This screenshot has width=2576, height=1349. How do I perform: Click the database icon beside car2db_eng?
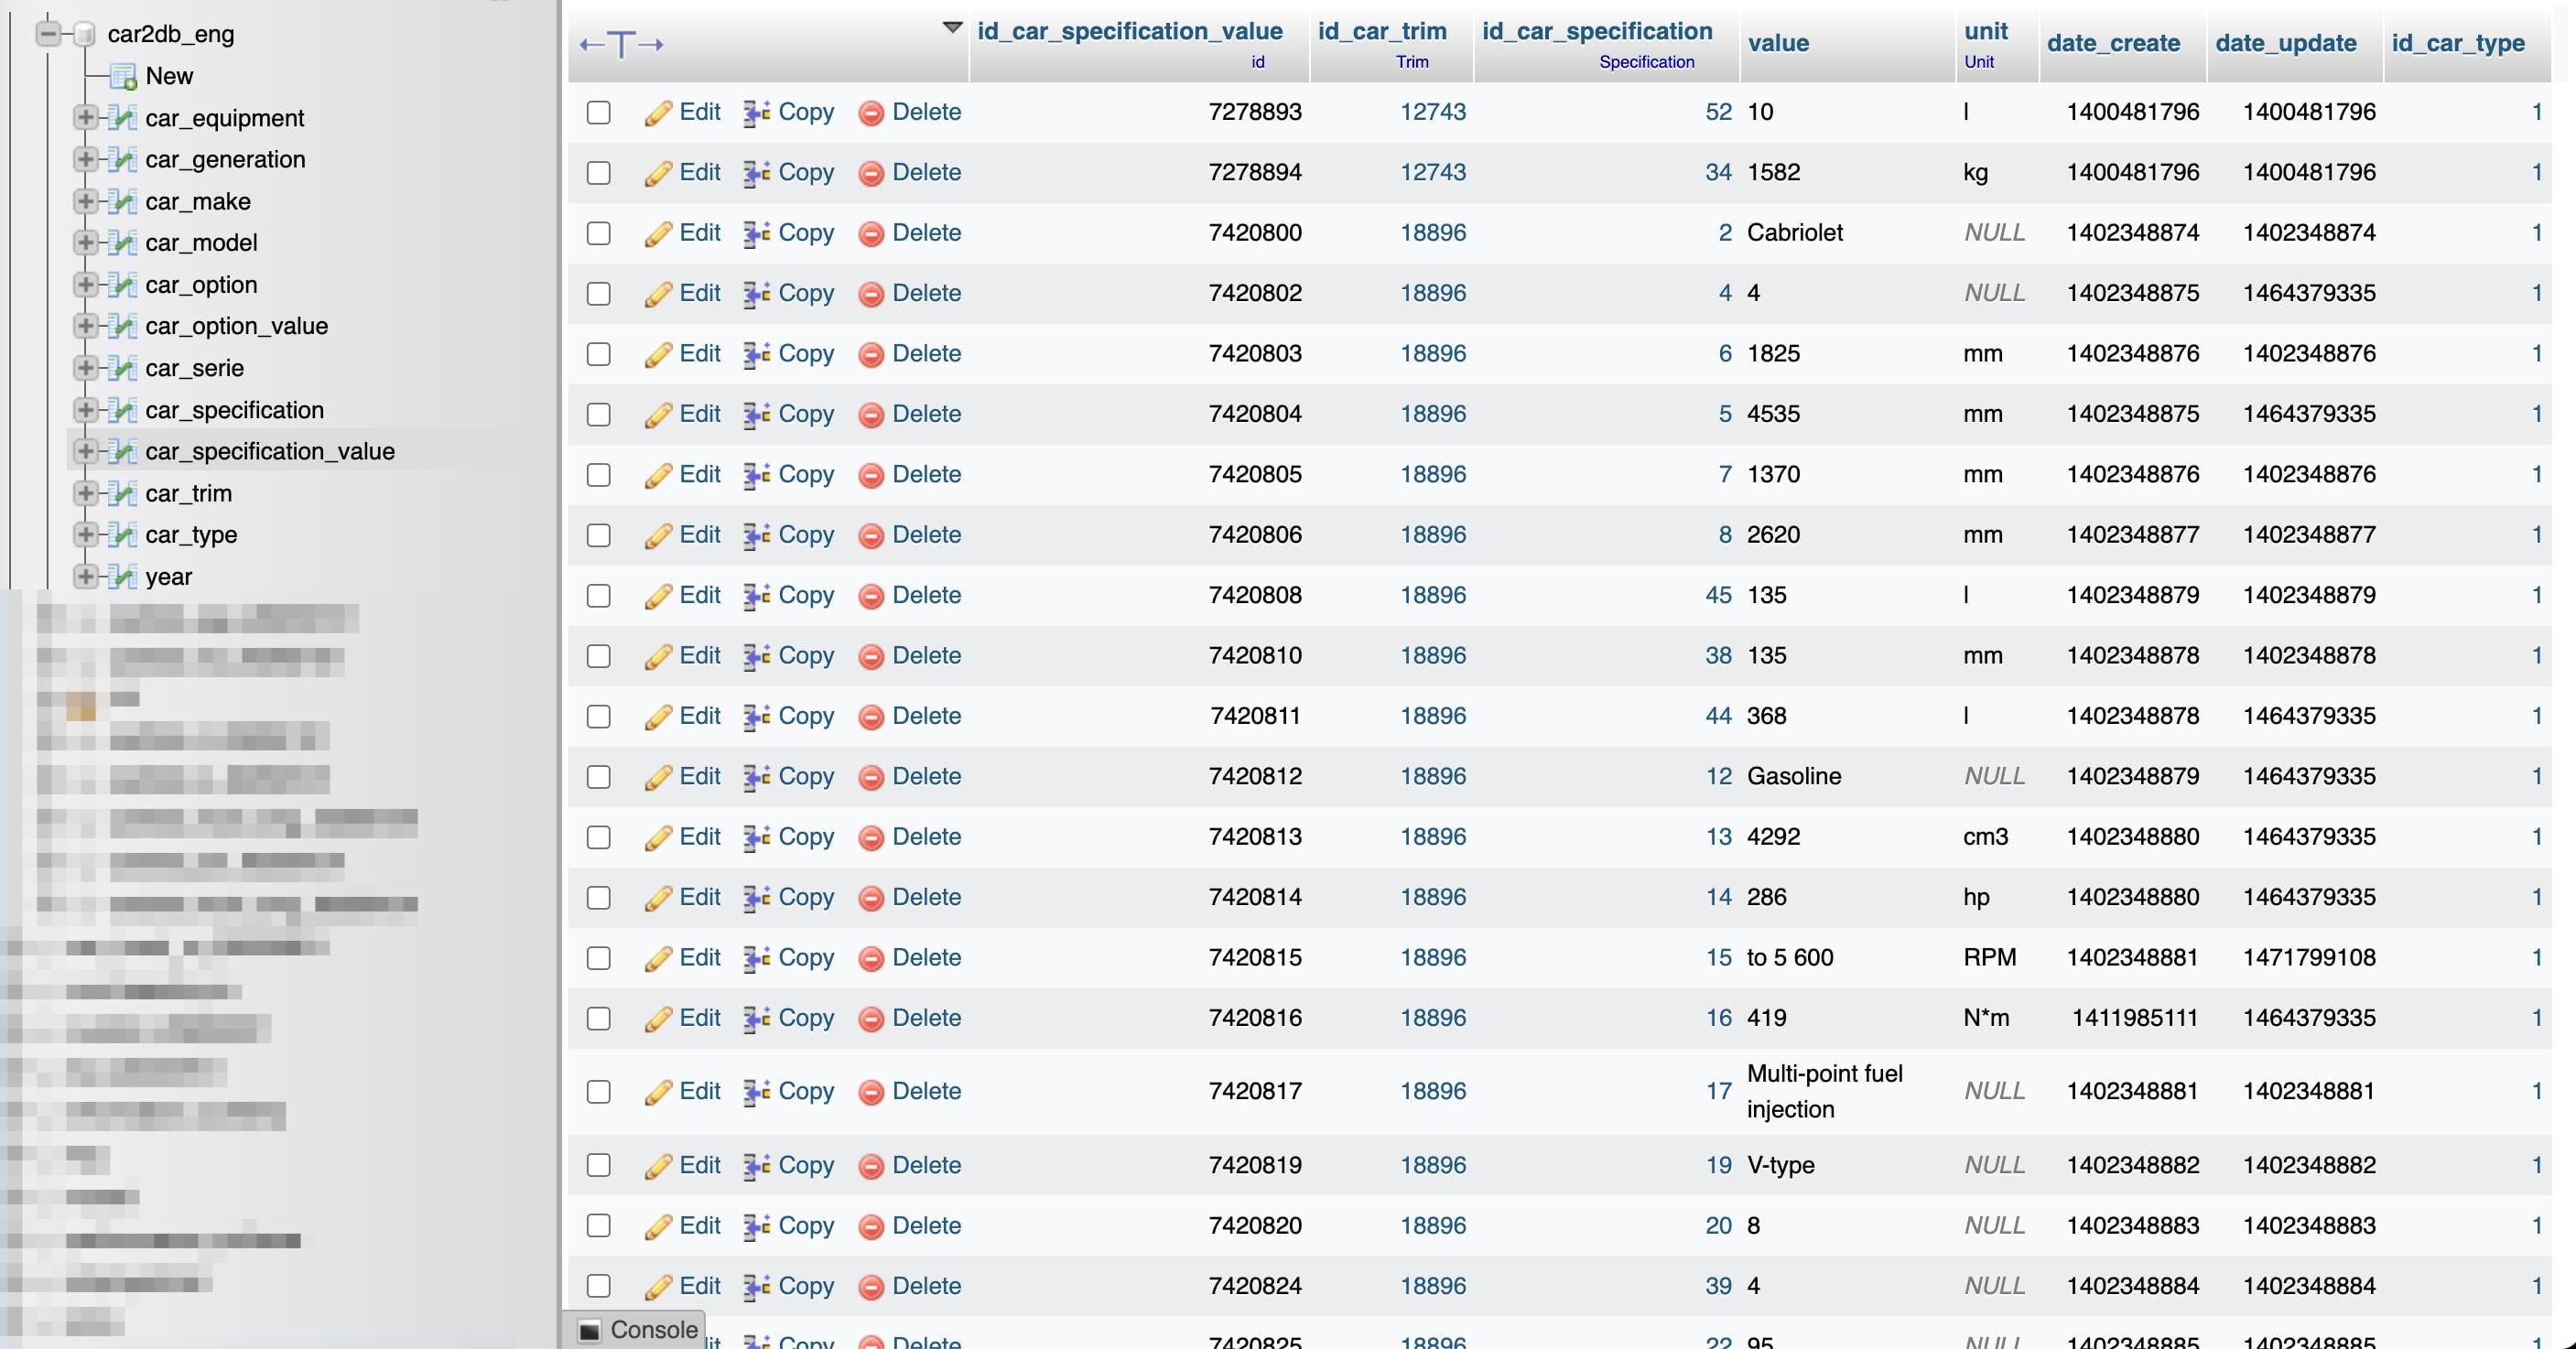(x=86, y=34)
